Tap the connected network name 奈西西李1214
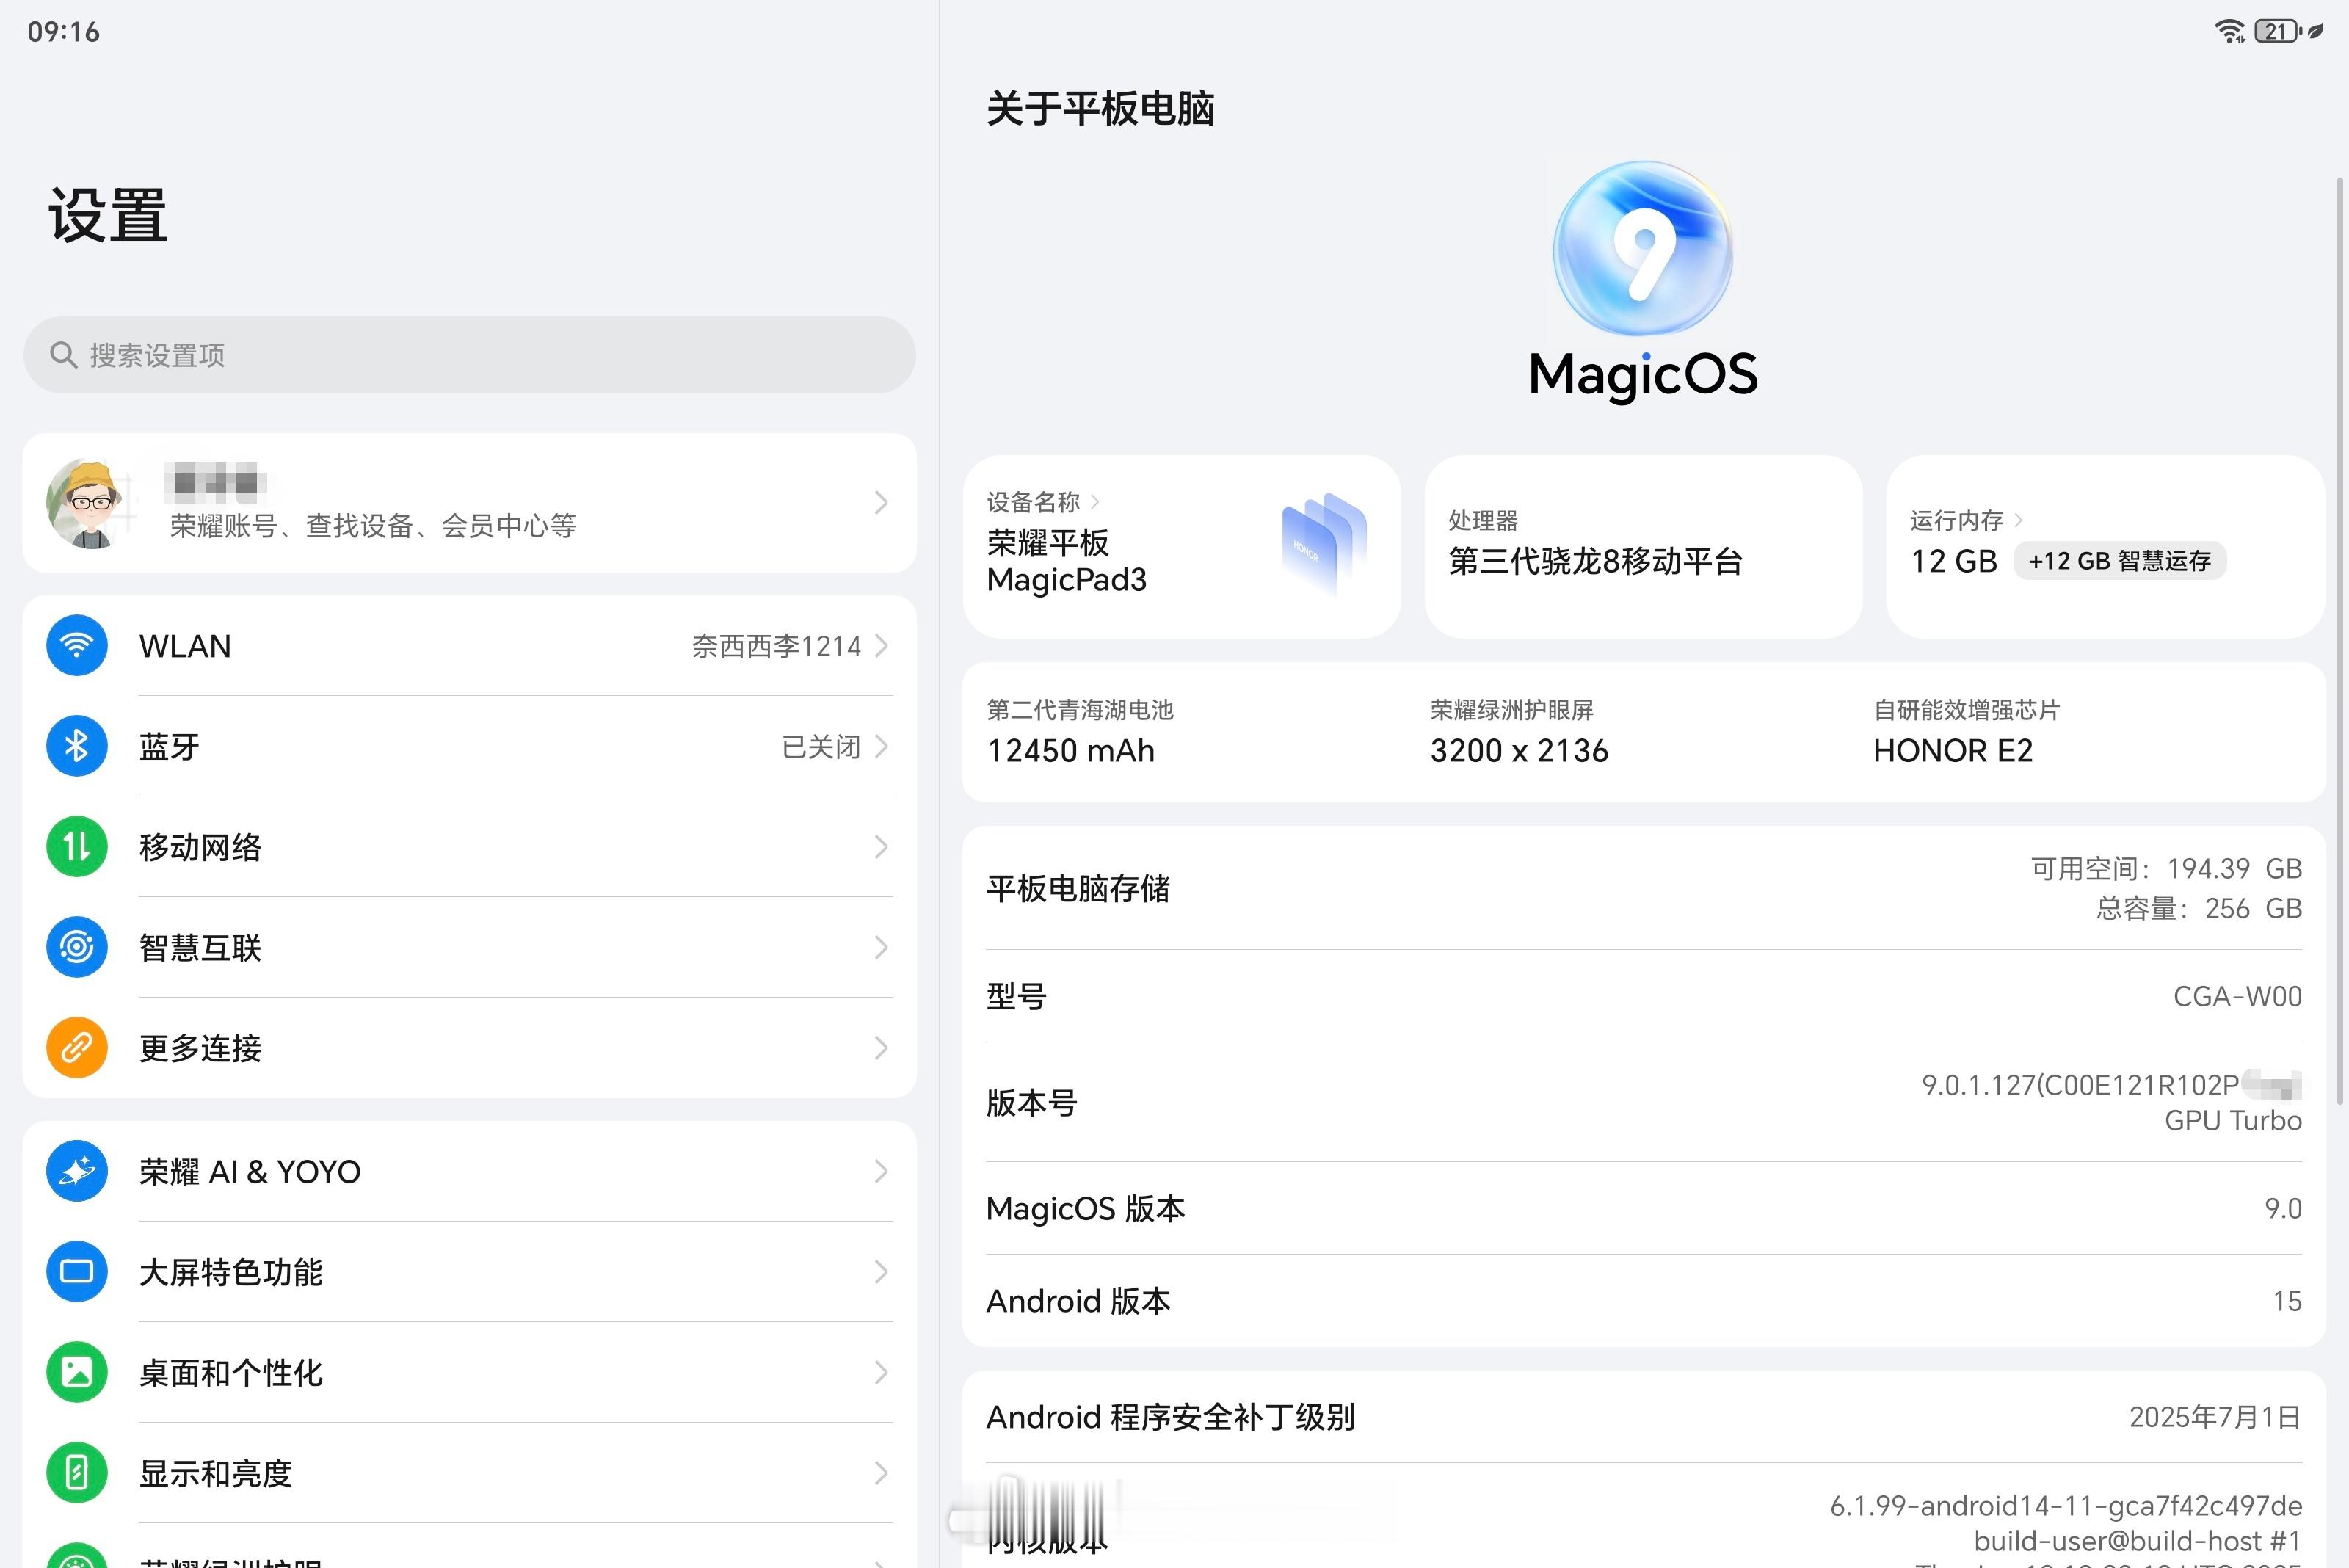This screenshot has width=2349, height=1568. tap(776, 646)
